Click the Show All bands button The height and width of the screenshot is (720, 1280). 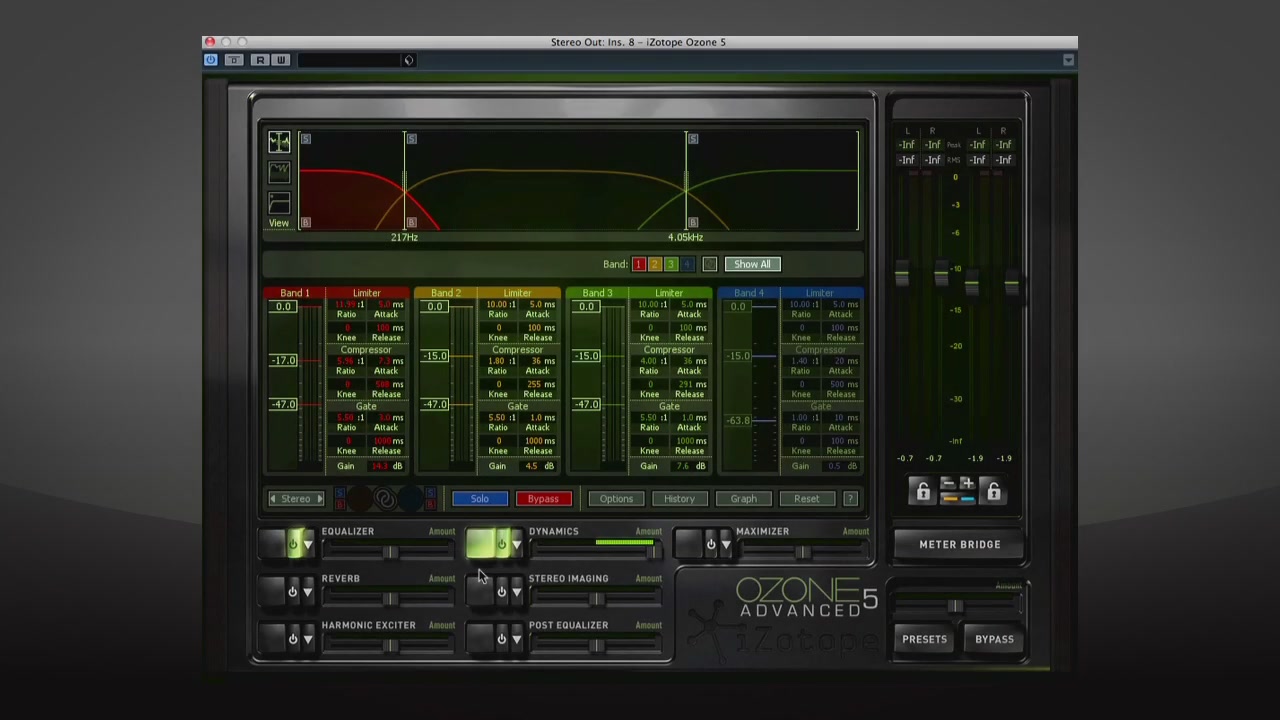tap(752, 264)
